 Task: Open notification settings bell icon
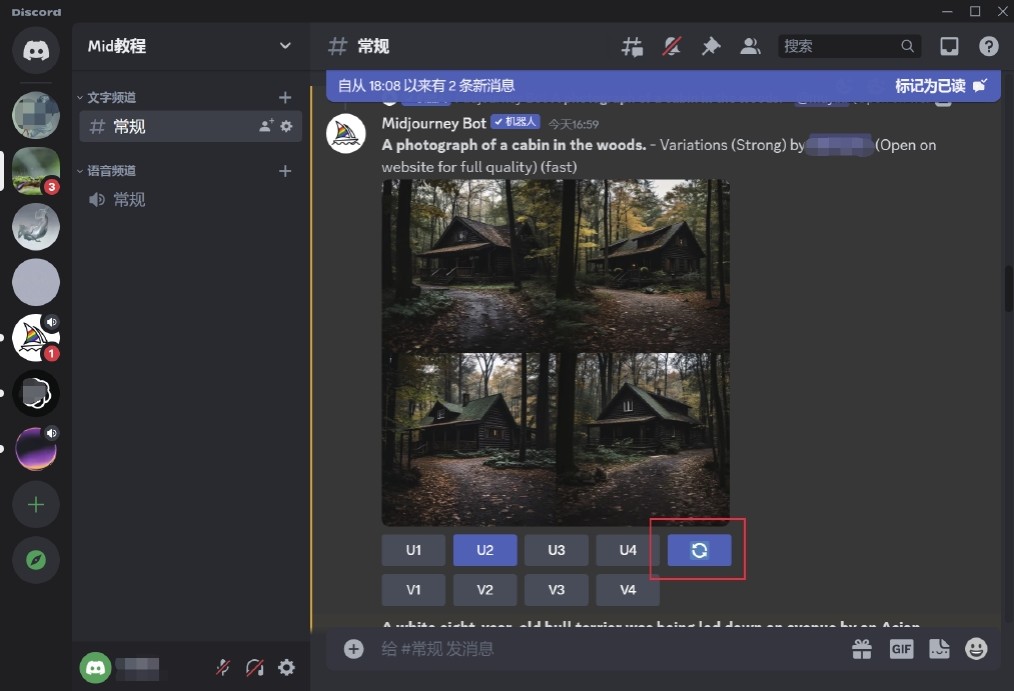tap(671, 47)
